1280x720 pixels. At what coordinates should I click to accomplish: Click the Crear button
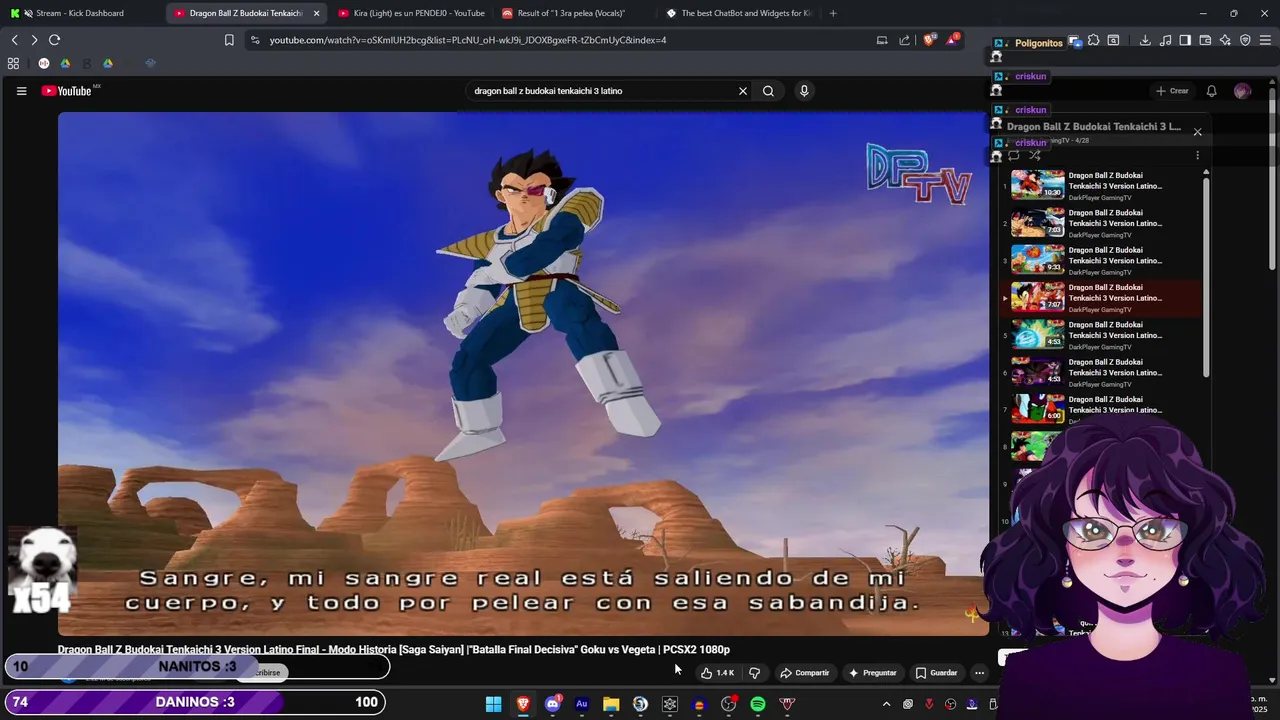click(x=1172, y=91)
